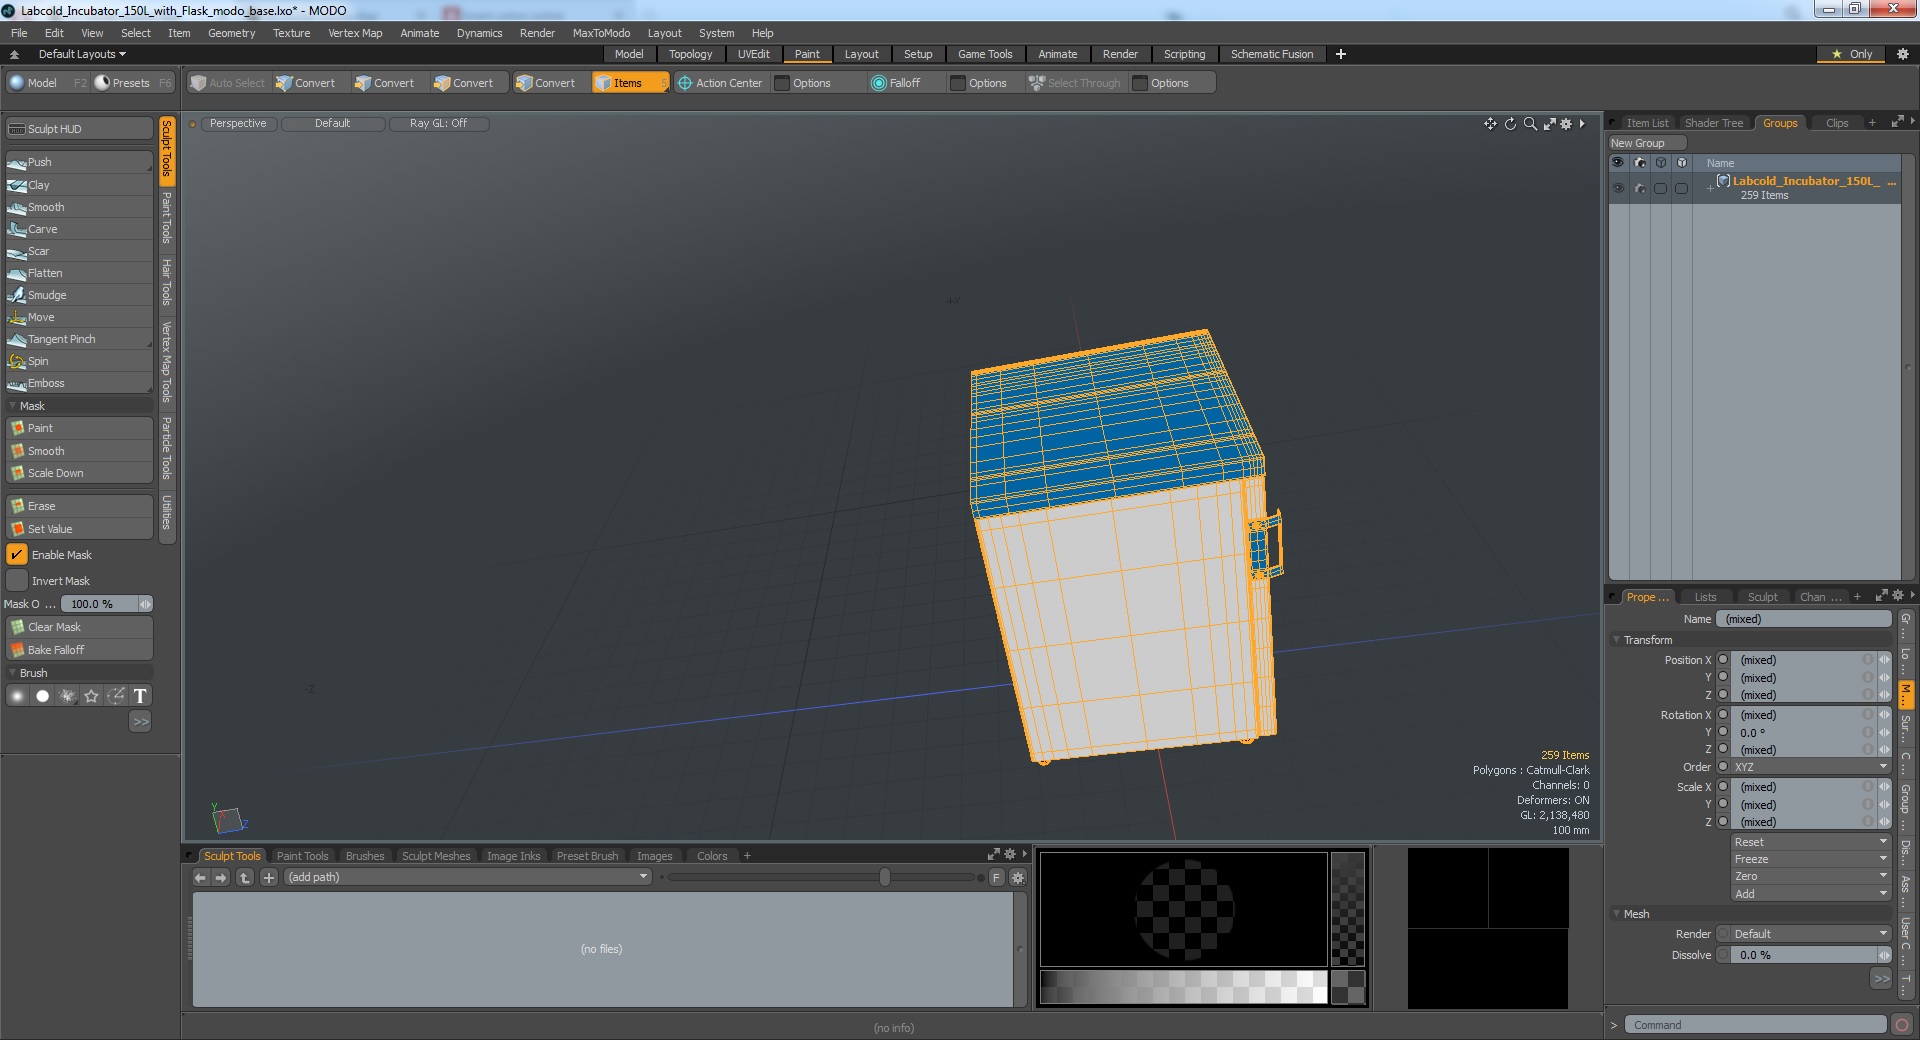Select the Emboss sculpt tool

79,383
